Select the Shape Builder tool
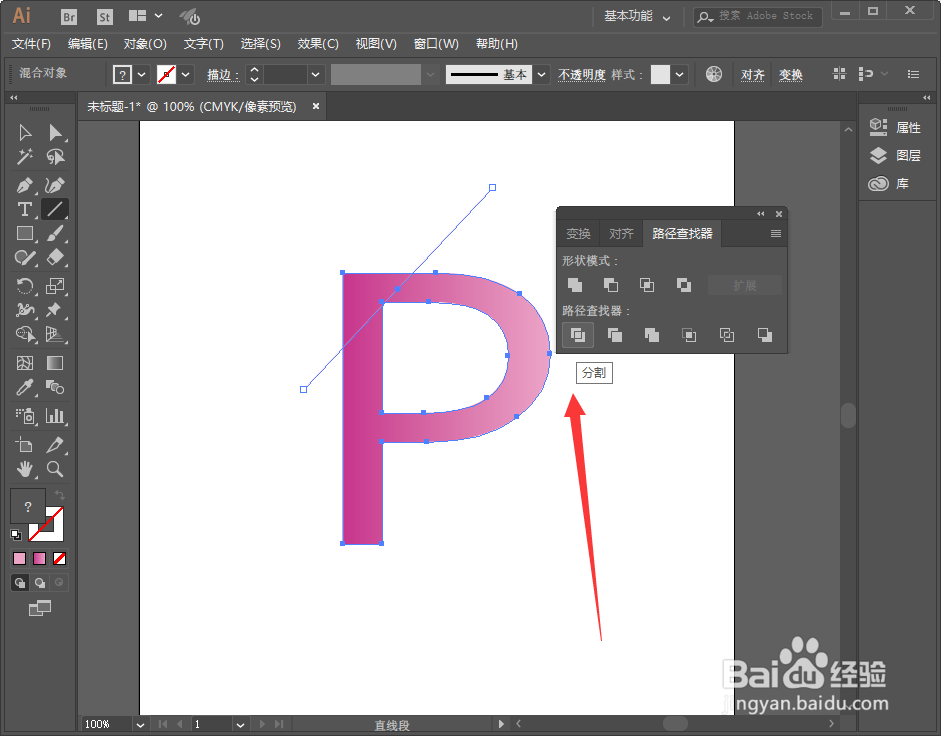 [25, 334]
